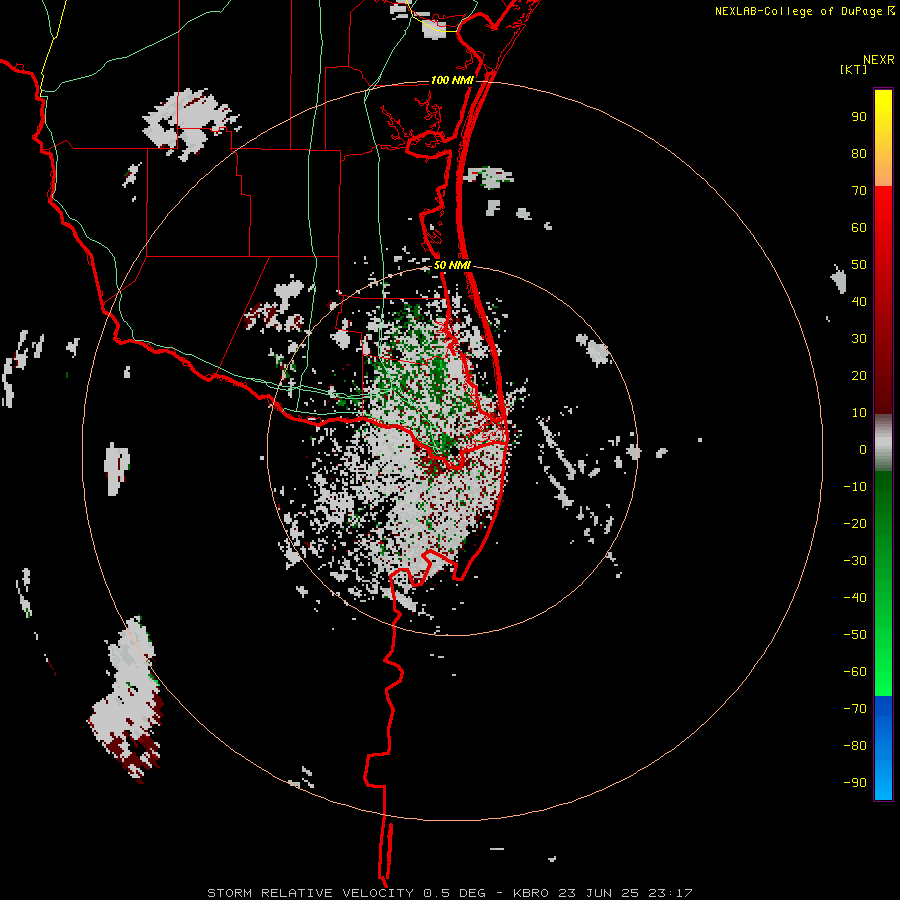Click the STORM RELATIVE VELOCITY caption text
900x900 pixels.
(x=310, y=893)
